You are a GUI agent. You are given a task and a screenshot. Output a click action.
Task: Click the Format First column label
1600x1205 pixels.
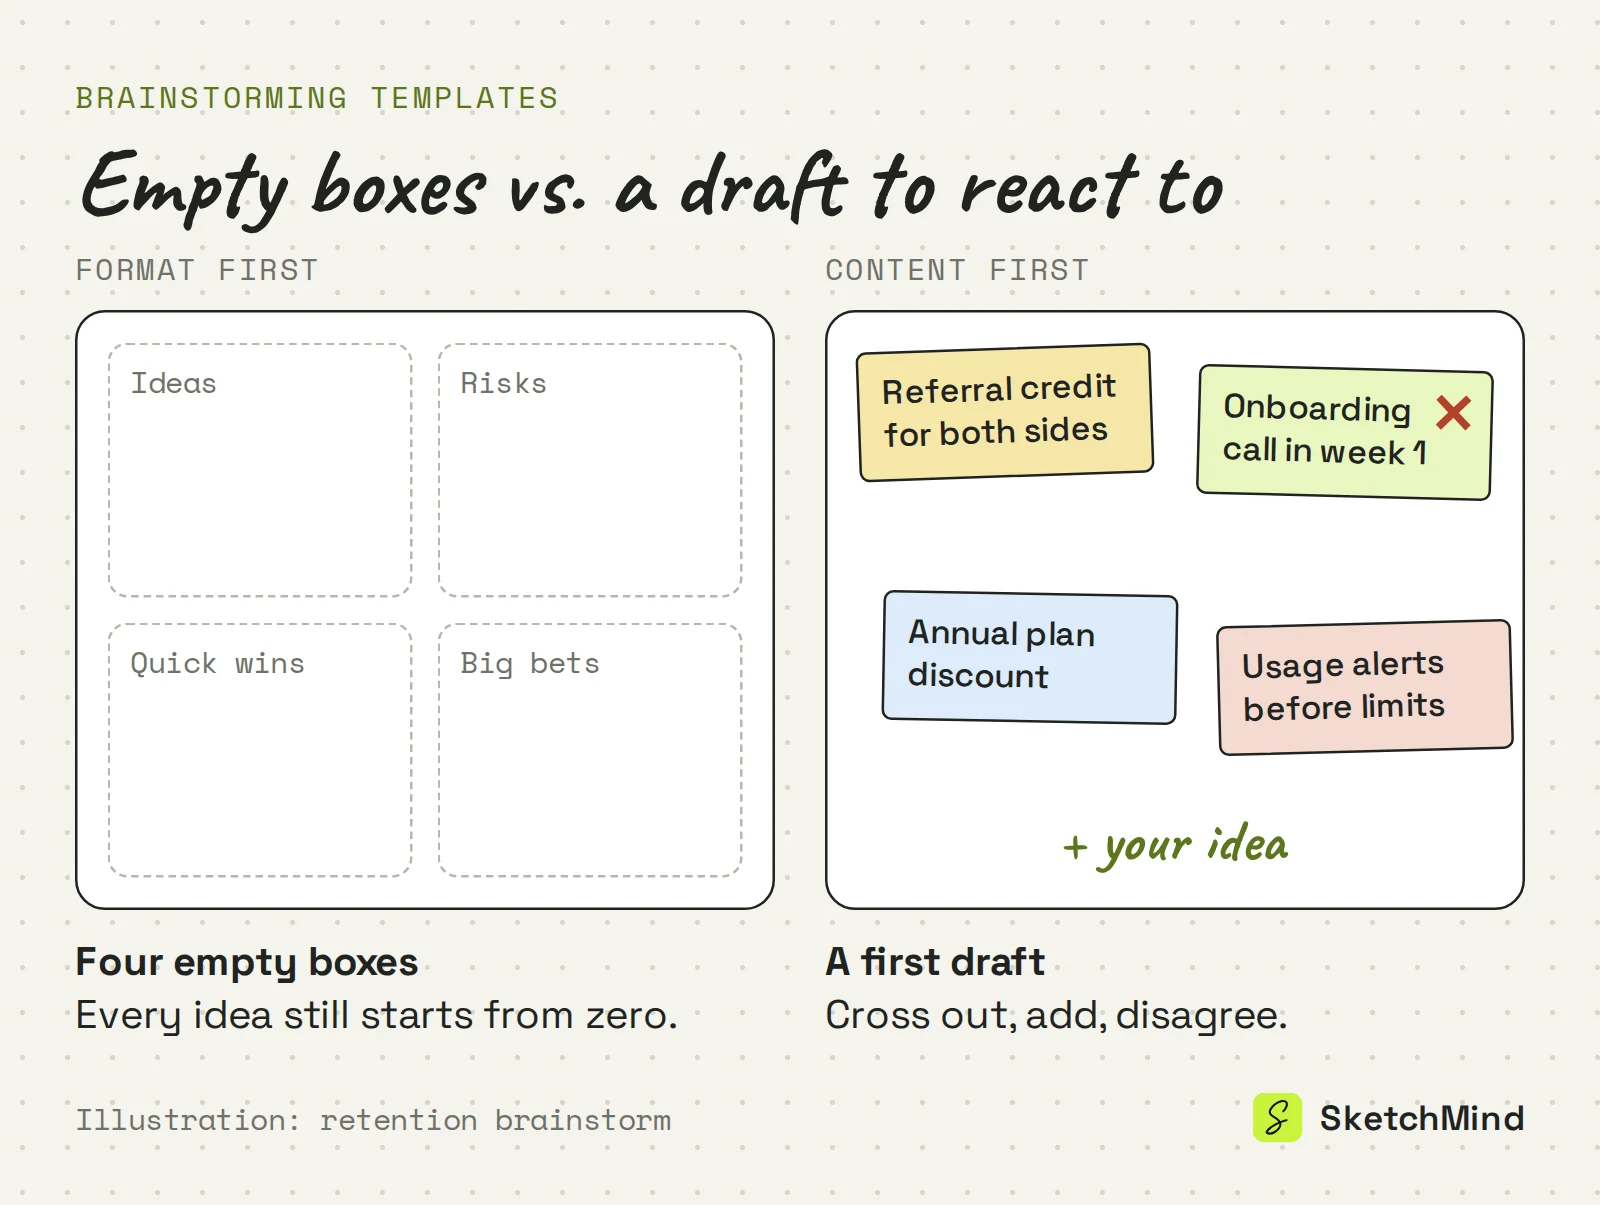point(197,270)
